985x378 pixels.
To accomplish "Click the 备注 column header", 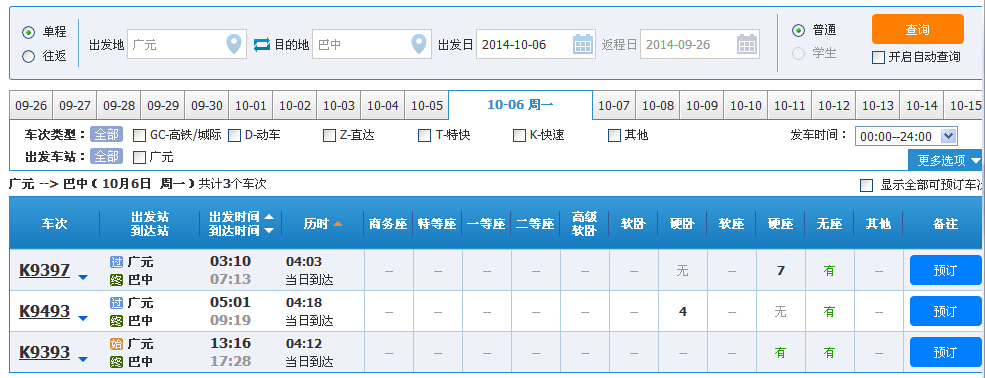I will (x=945, y=224).
